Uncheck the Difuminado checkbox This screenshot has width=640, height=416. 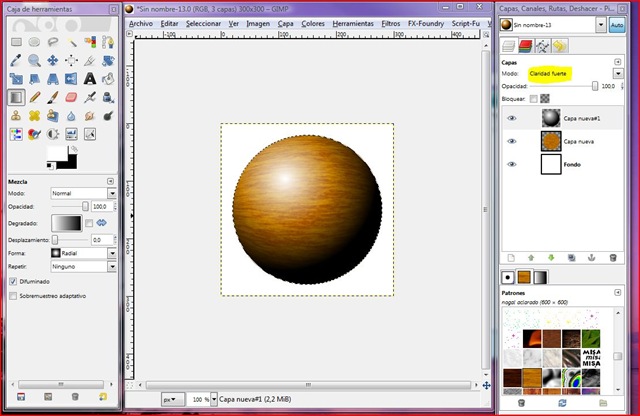12,282
